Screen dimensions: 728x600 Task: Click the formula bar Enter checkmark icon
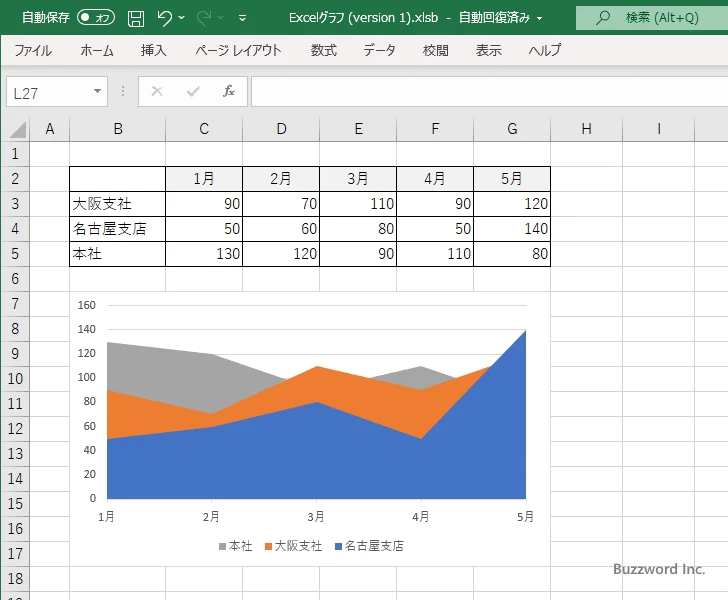tap(193, 91)
